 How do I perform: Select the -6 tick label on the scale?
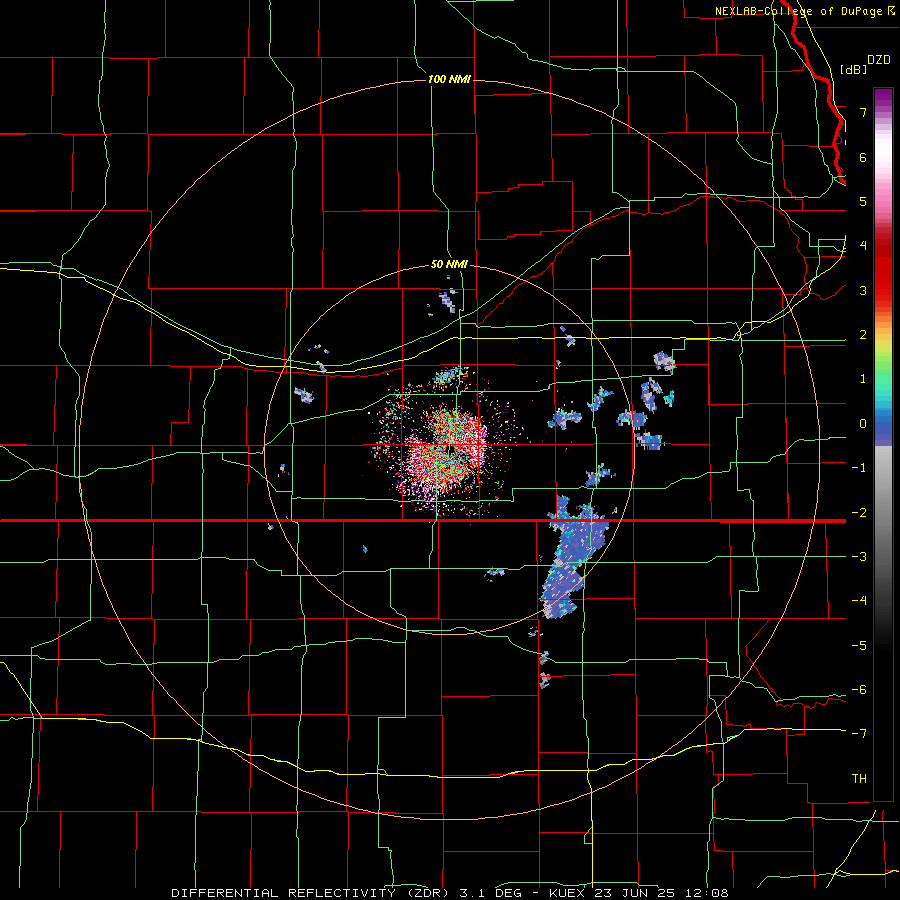point(859,690)
